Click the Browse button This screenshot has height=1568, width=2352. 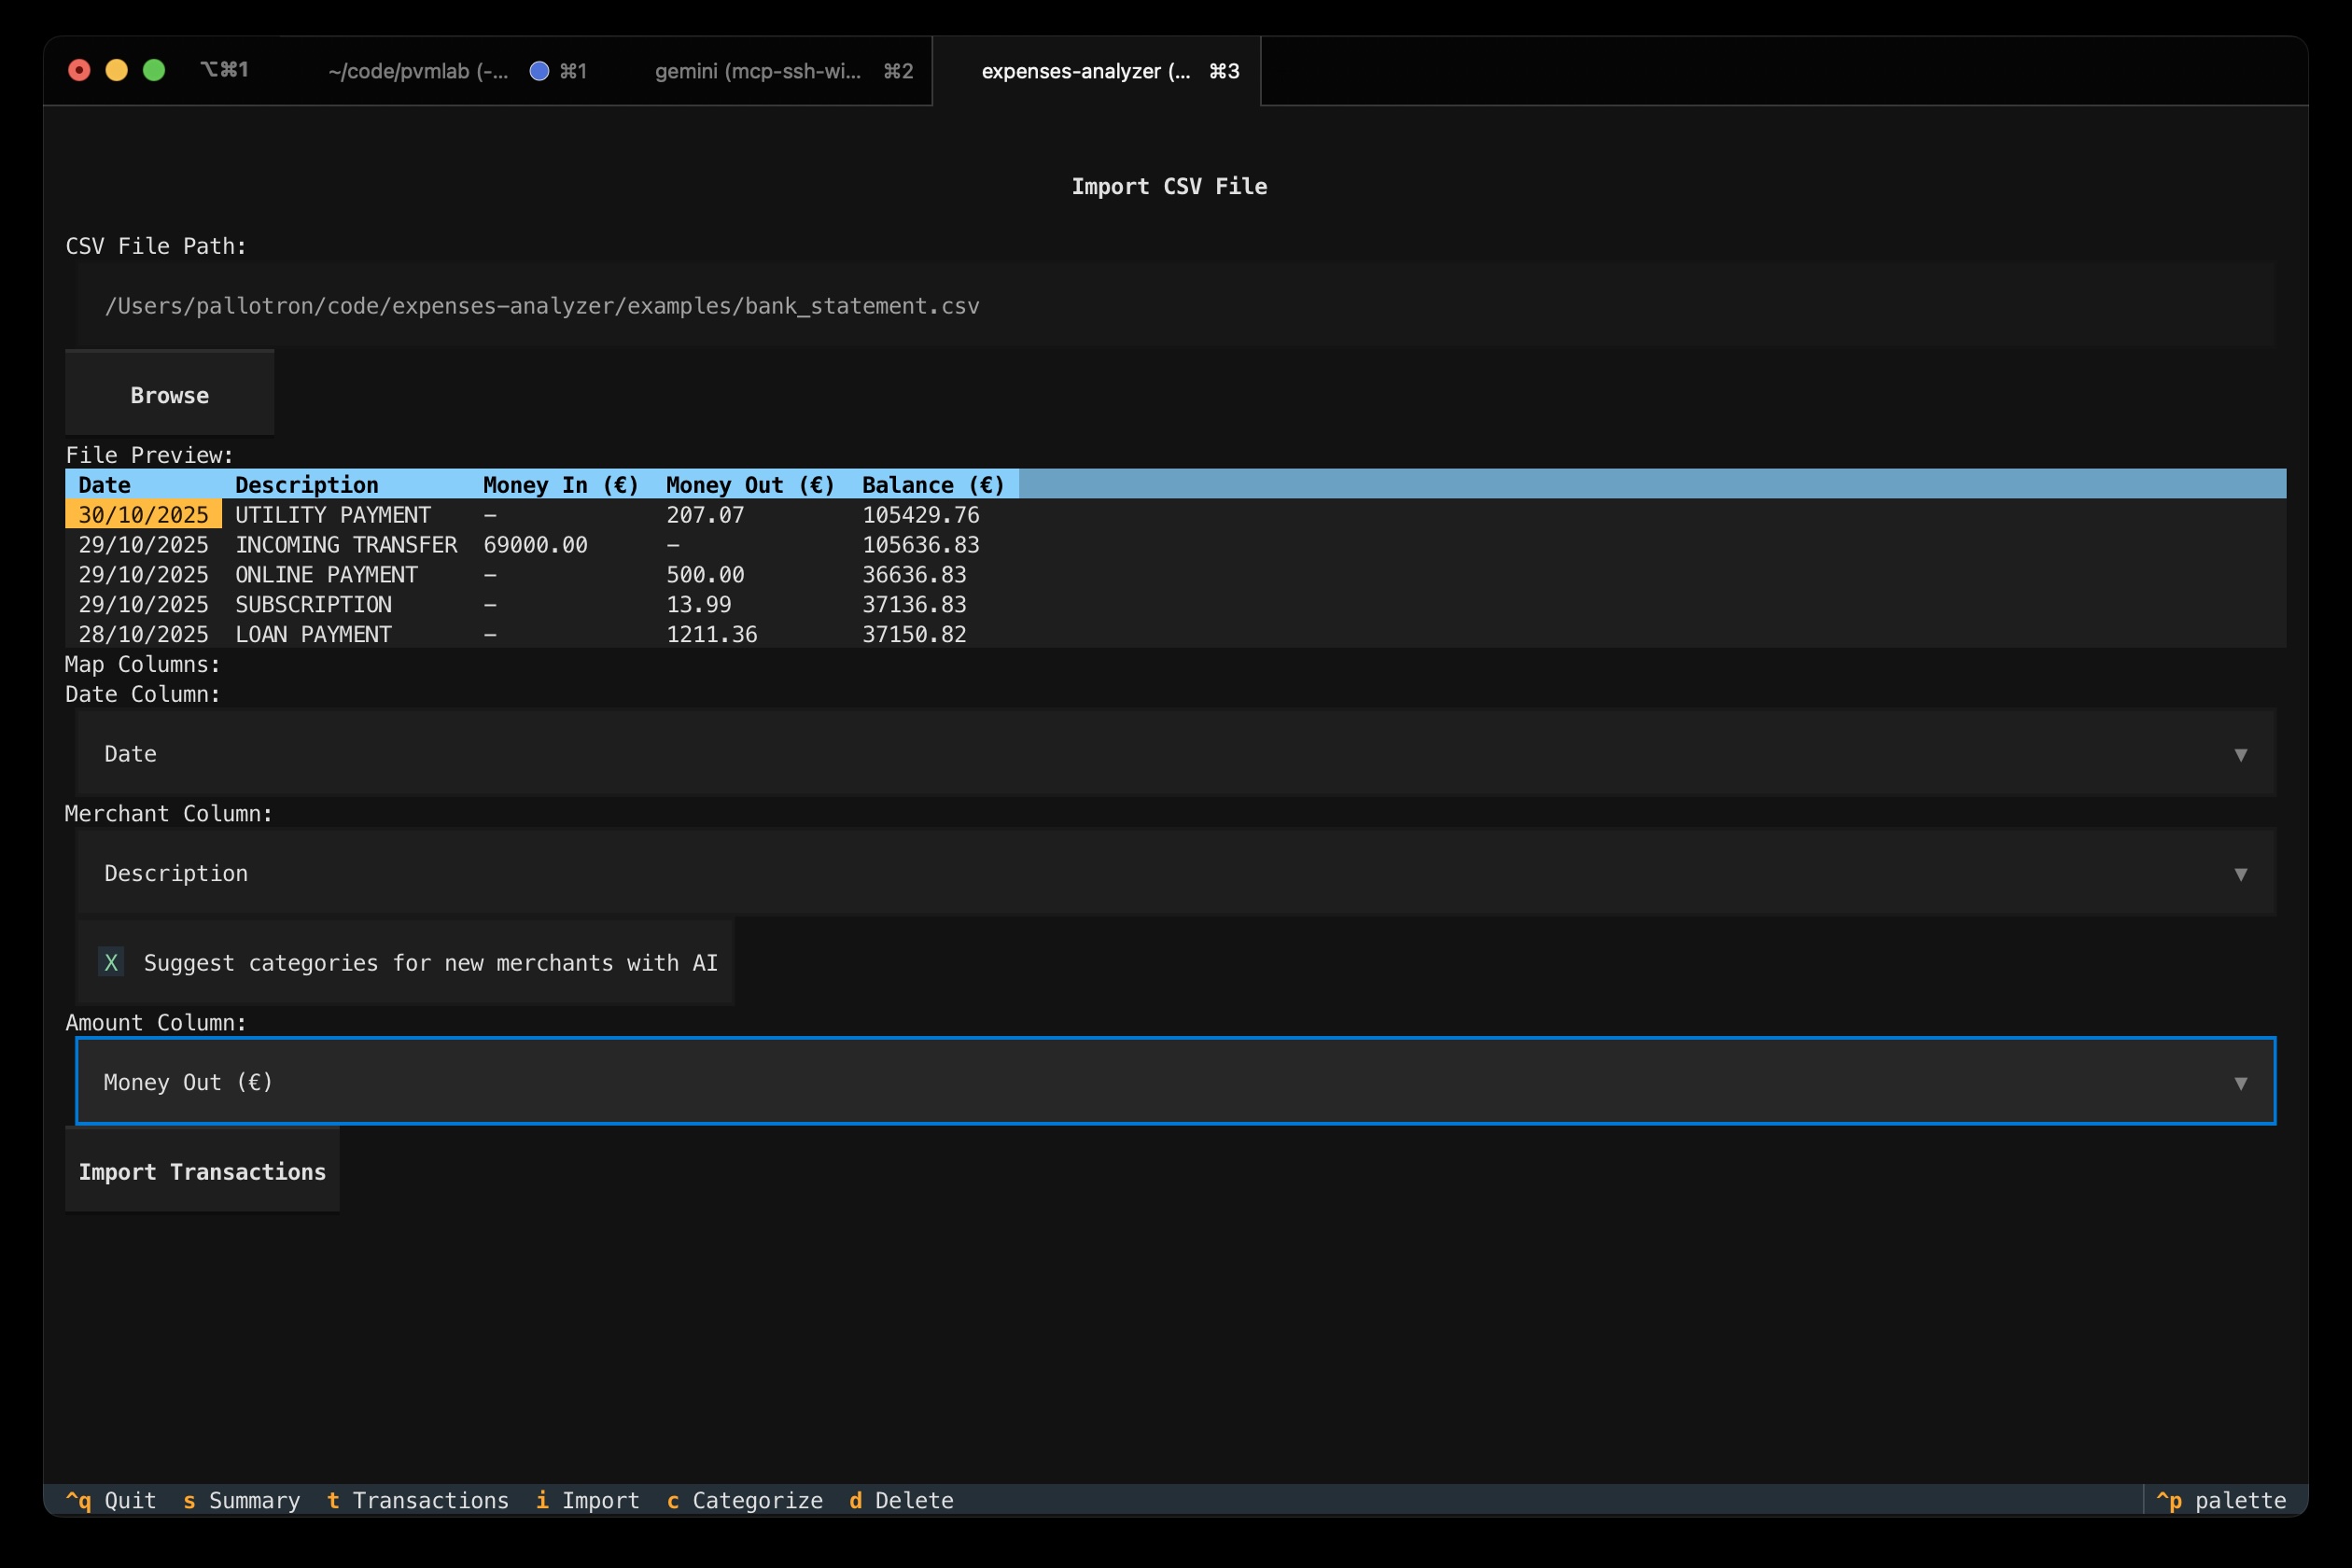(168, 394)
